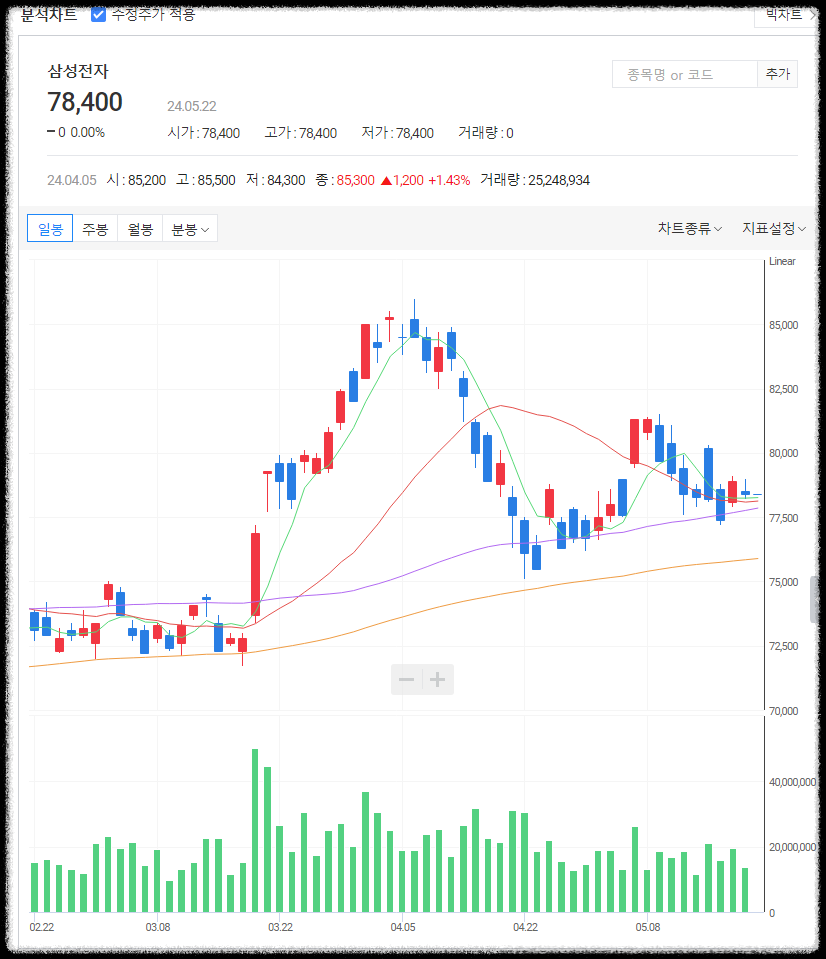Open the 차트종류 dropdown
826x959 pixels.
690,228
